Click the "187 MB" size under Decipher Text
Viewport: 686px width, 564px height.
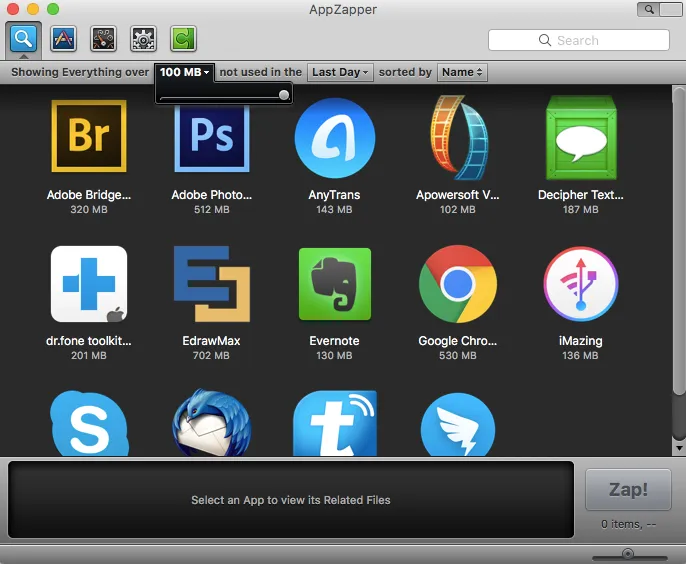point(581,210)
